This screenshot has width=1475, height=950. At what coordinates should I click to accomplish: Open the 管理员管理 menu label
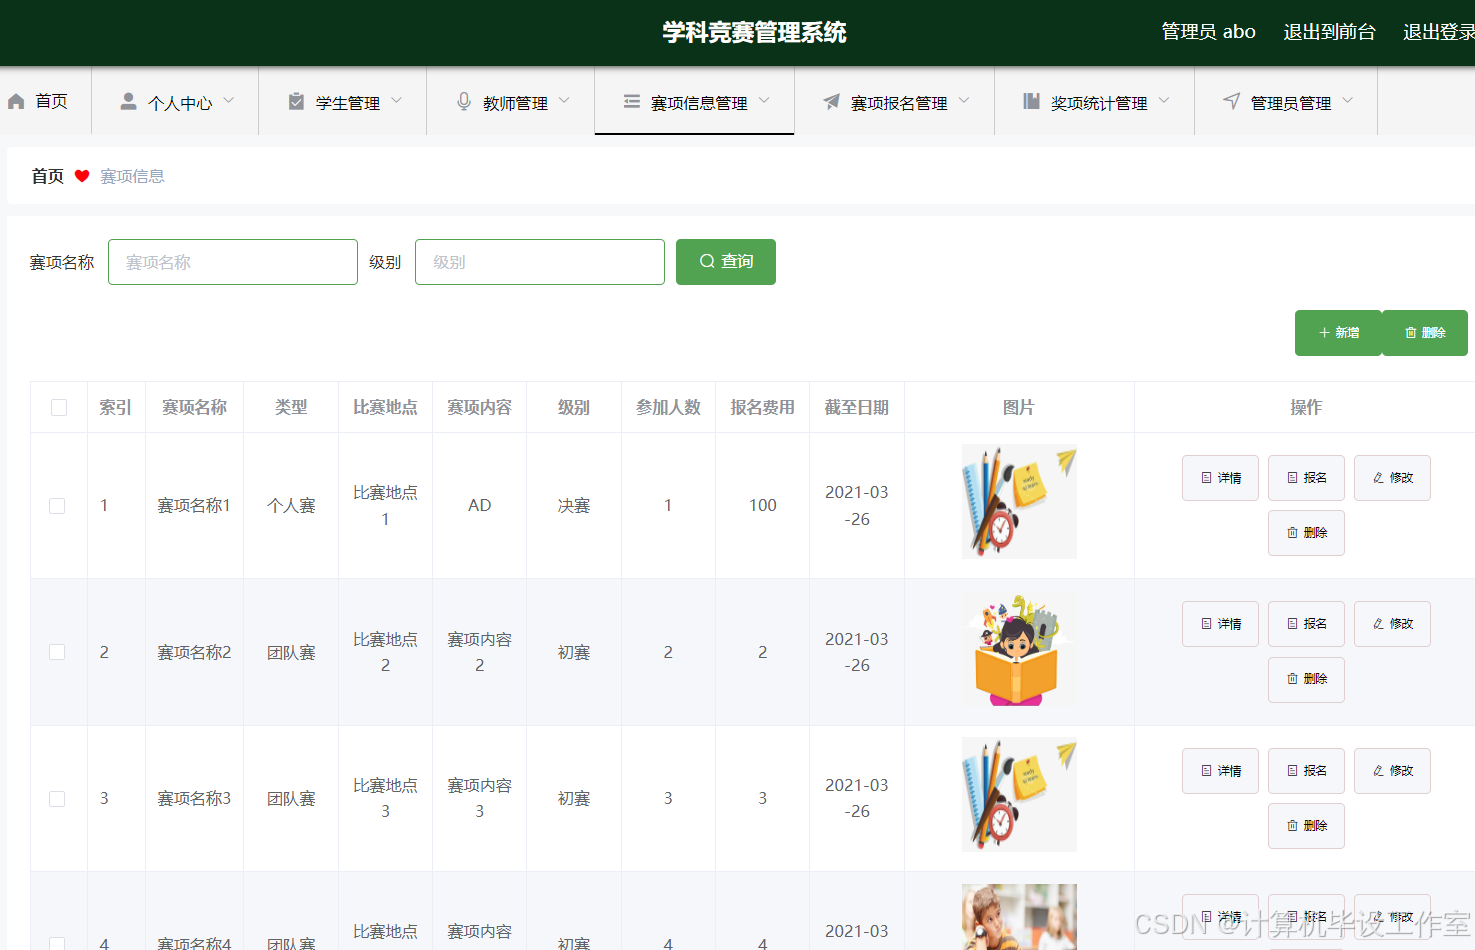(1291, 103)
